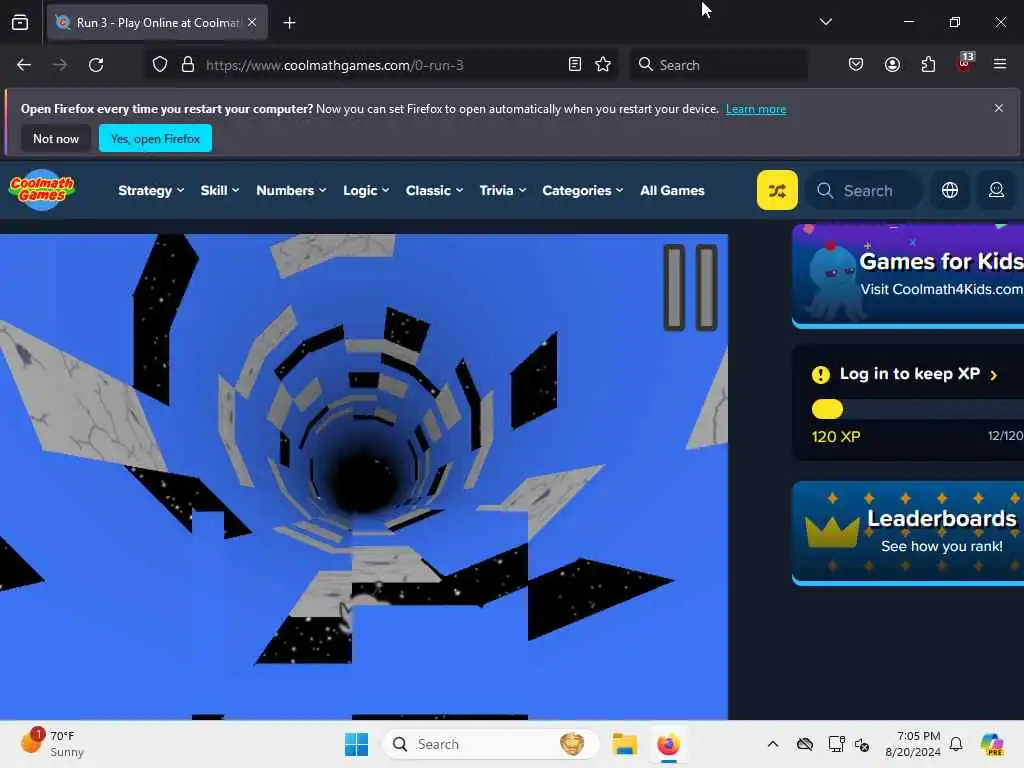Open a new browser tab
The height and width of the screenshot is (768, 1024).
289,23
